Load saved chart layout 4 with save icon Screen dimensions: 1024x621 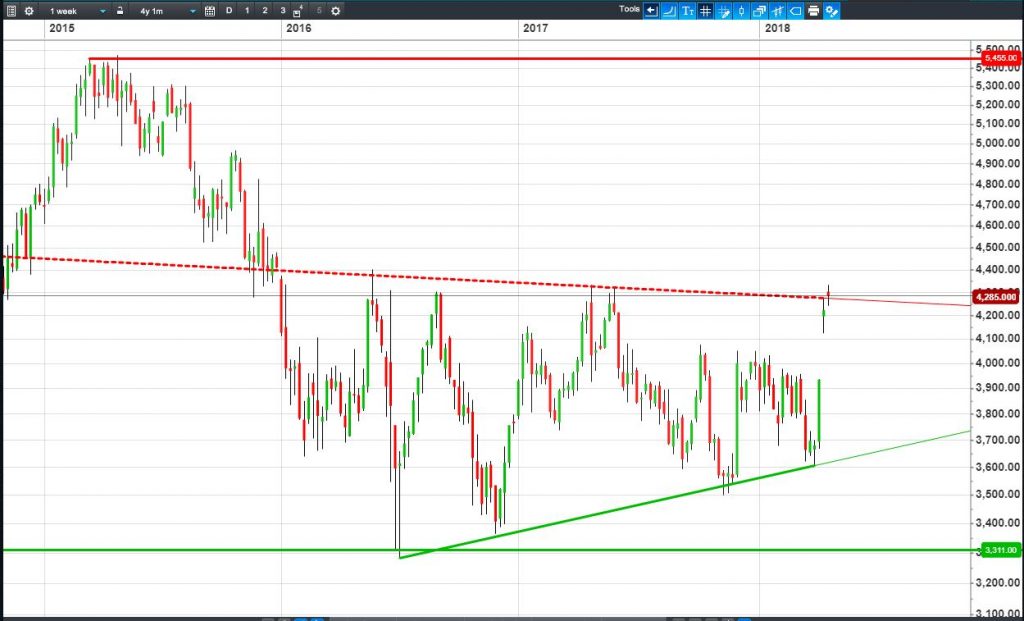pos(298,10)
